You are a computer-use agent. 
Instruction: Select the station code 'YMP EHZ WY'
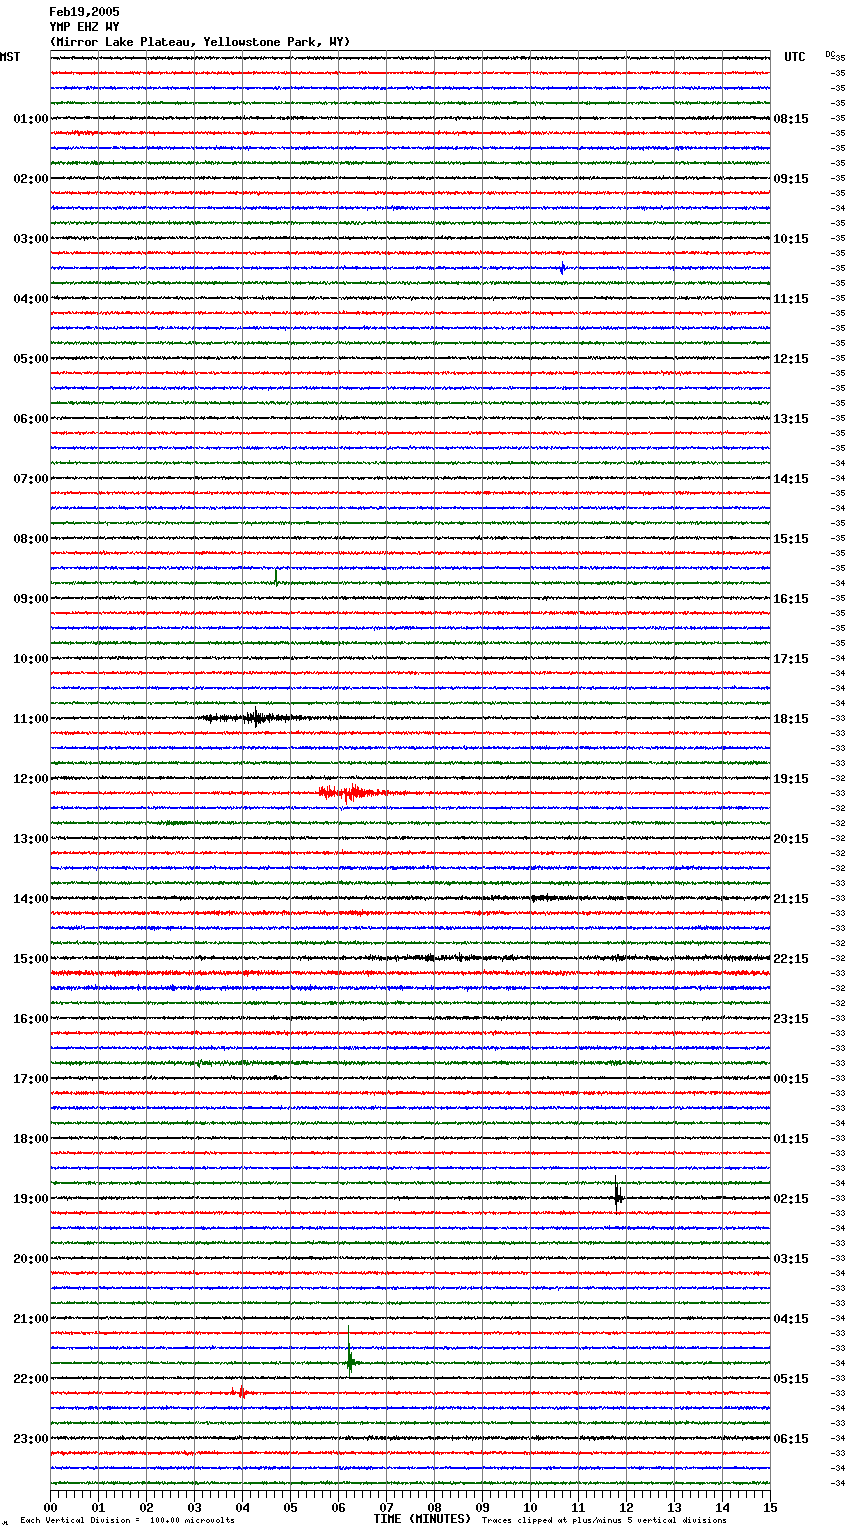[x=84, y=27]
